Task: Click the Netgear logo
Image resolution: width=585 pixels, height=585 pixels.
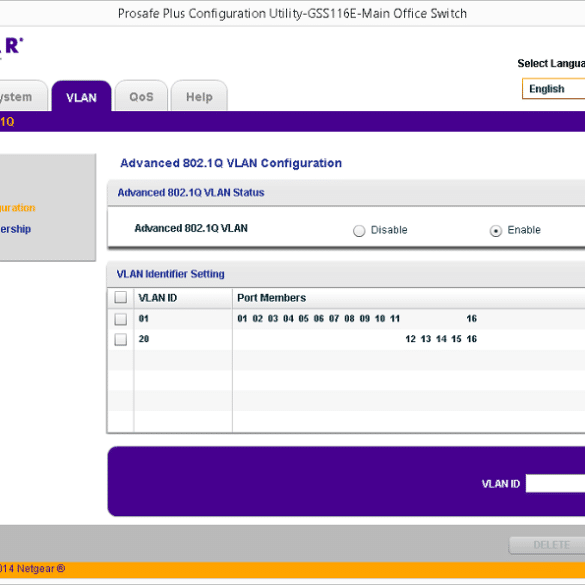Action: click(x=12, y=47)
